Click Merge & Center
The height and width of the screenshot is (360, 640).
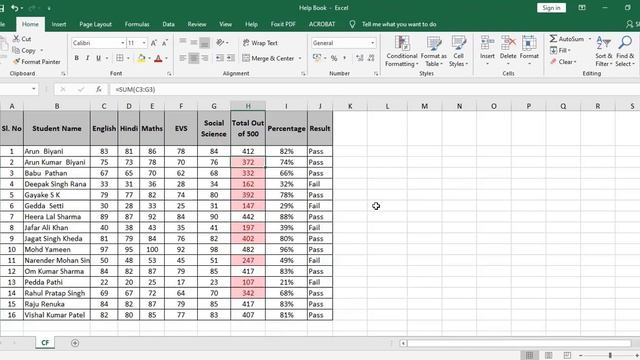(269, 58)
